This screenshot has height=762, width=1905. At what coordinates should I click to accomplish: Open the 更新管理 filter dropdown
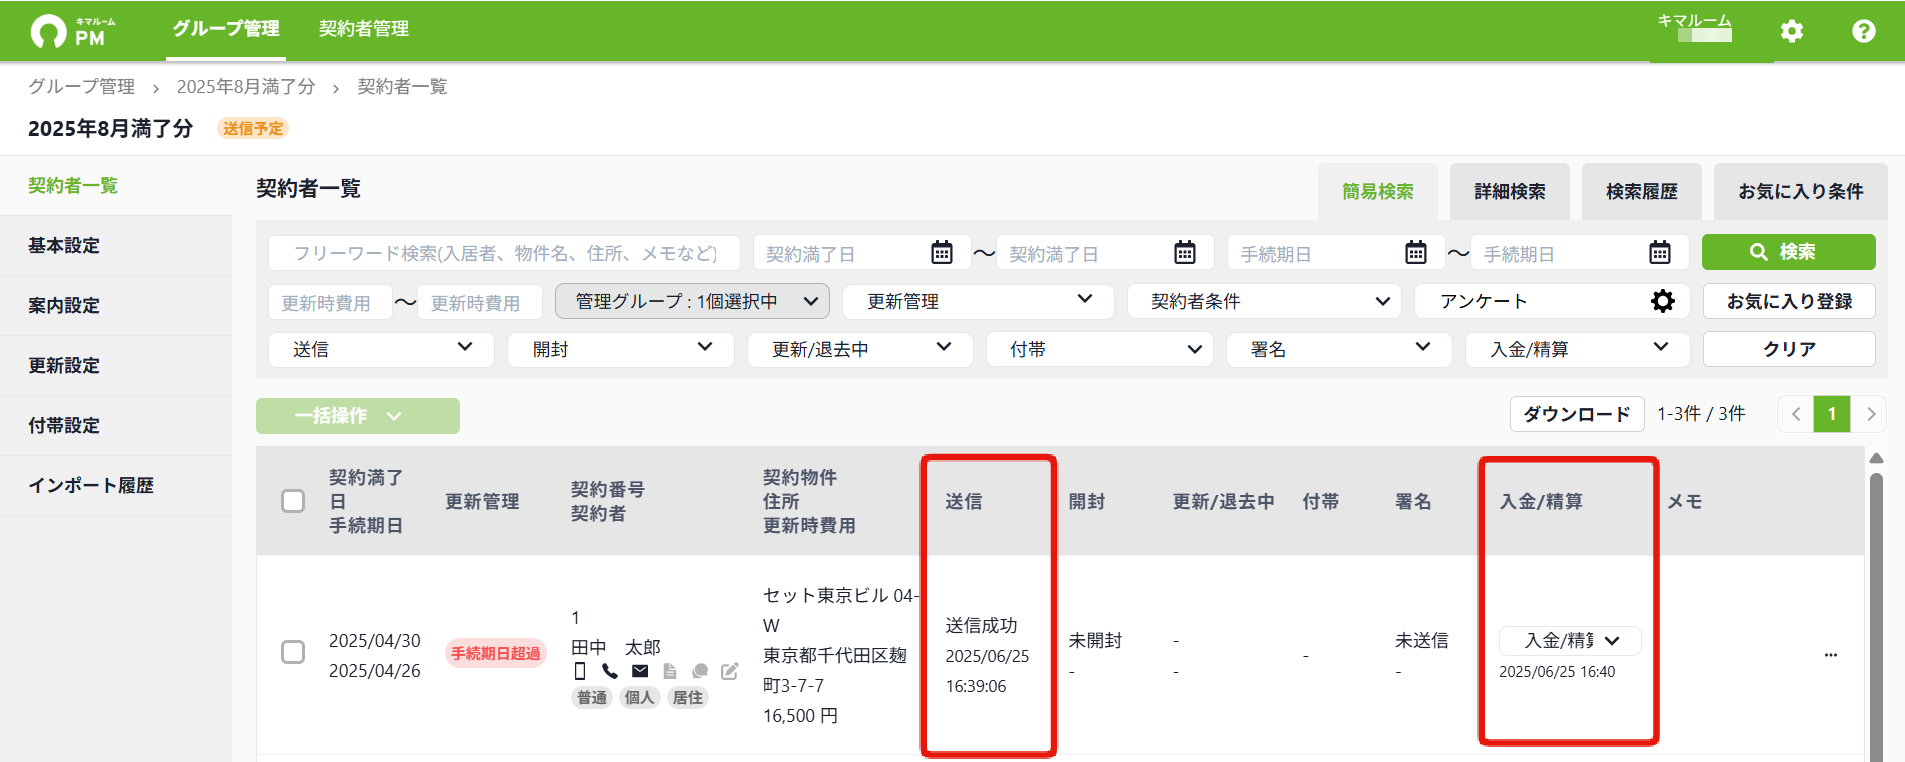(978, 301)
